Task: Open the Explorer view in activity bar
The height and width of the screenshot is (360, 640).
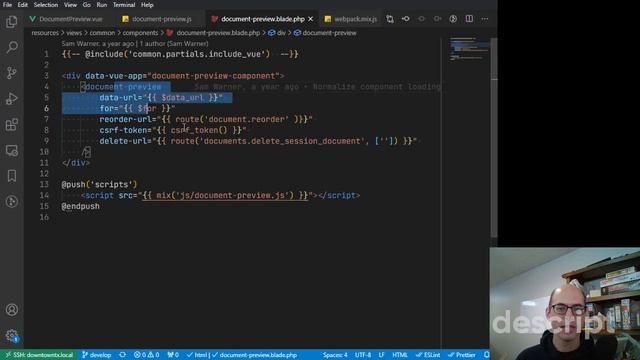Action: click(12, 22)
